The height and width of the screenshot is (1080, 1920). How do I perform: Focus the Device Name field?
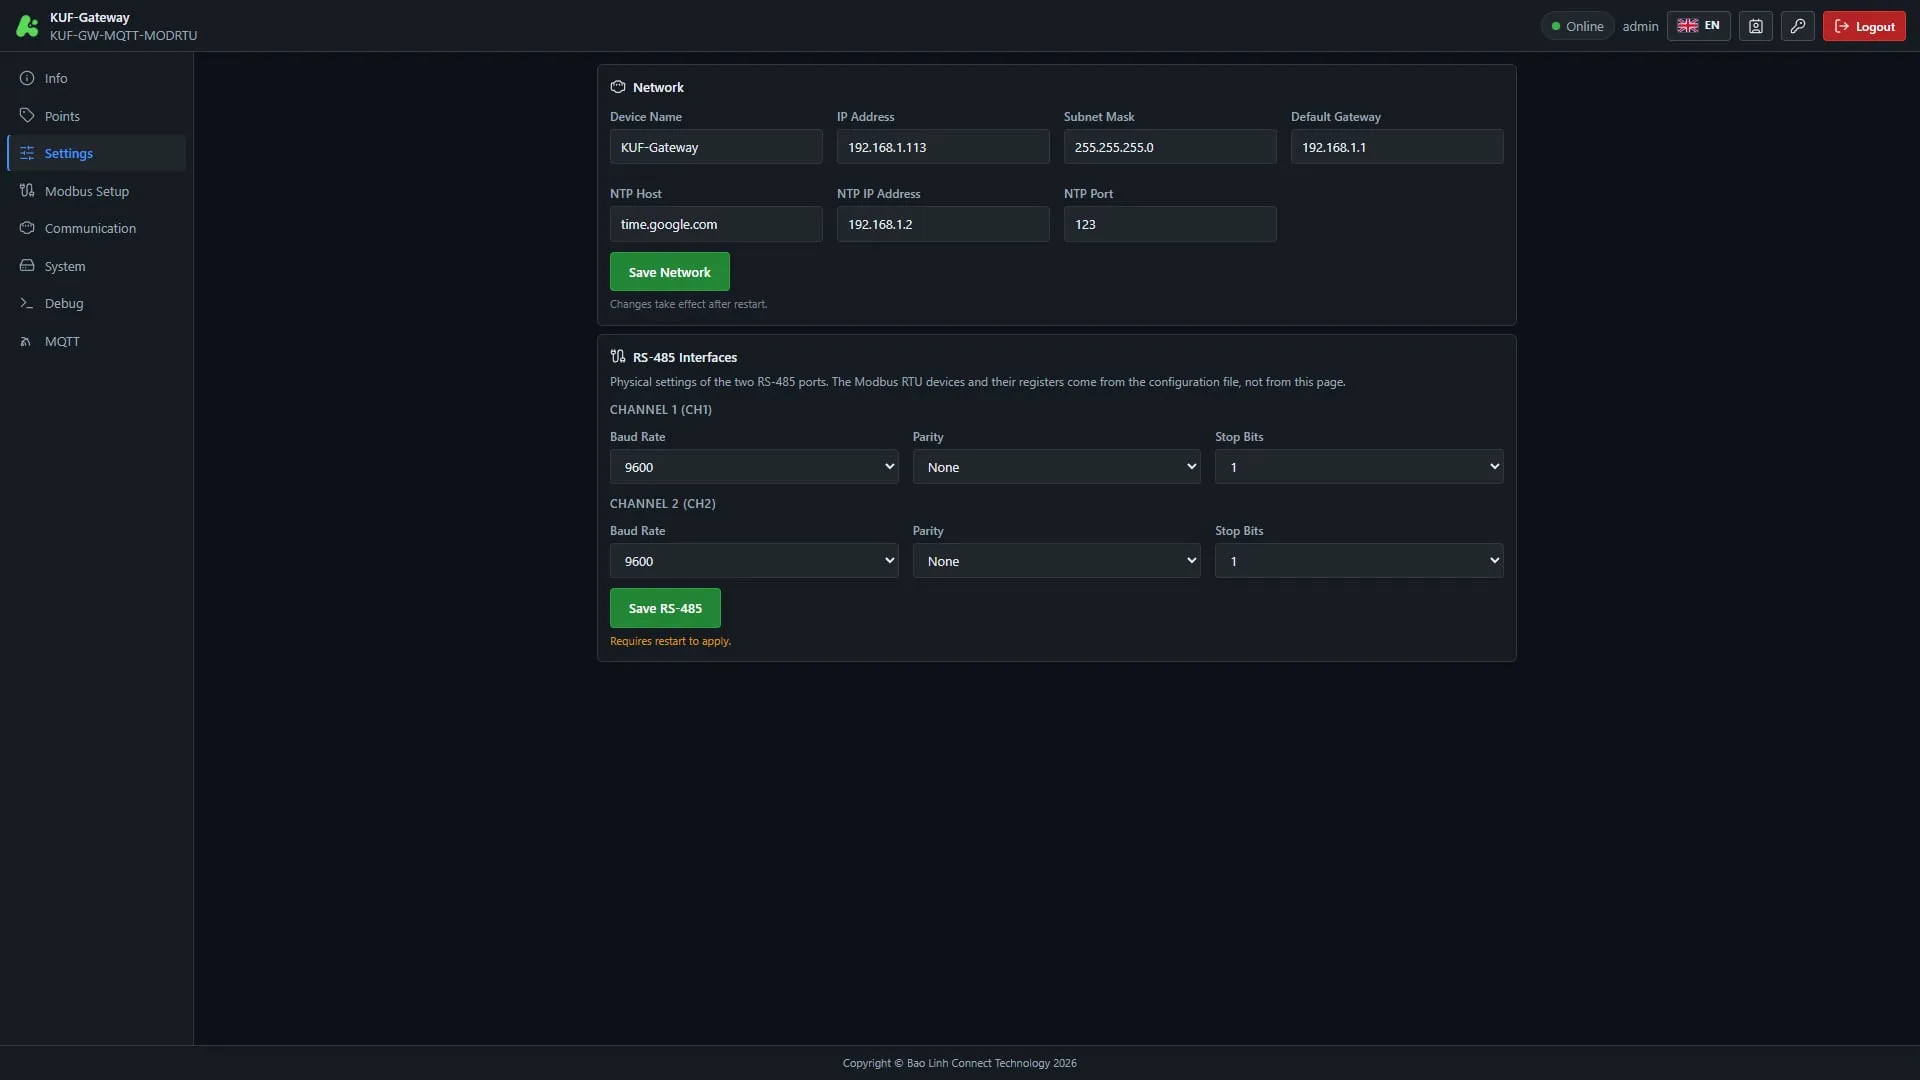click(x=716, y=147)
